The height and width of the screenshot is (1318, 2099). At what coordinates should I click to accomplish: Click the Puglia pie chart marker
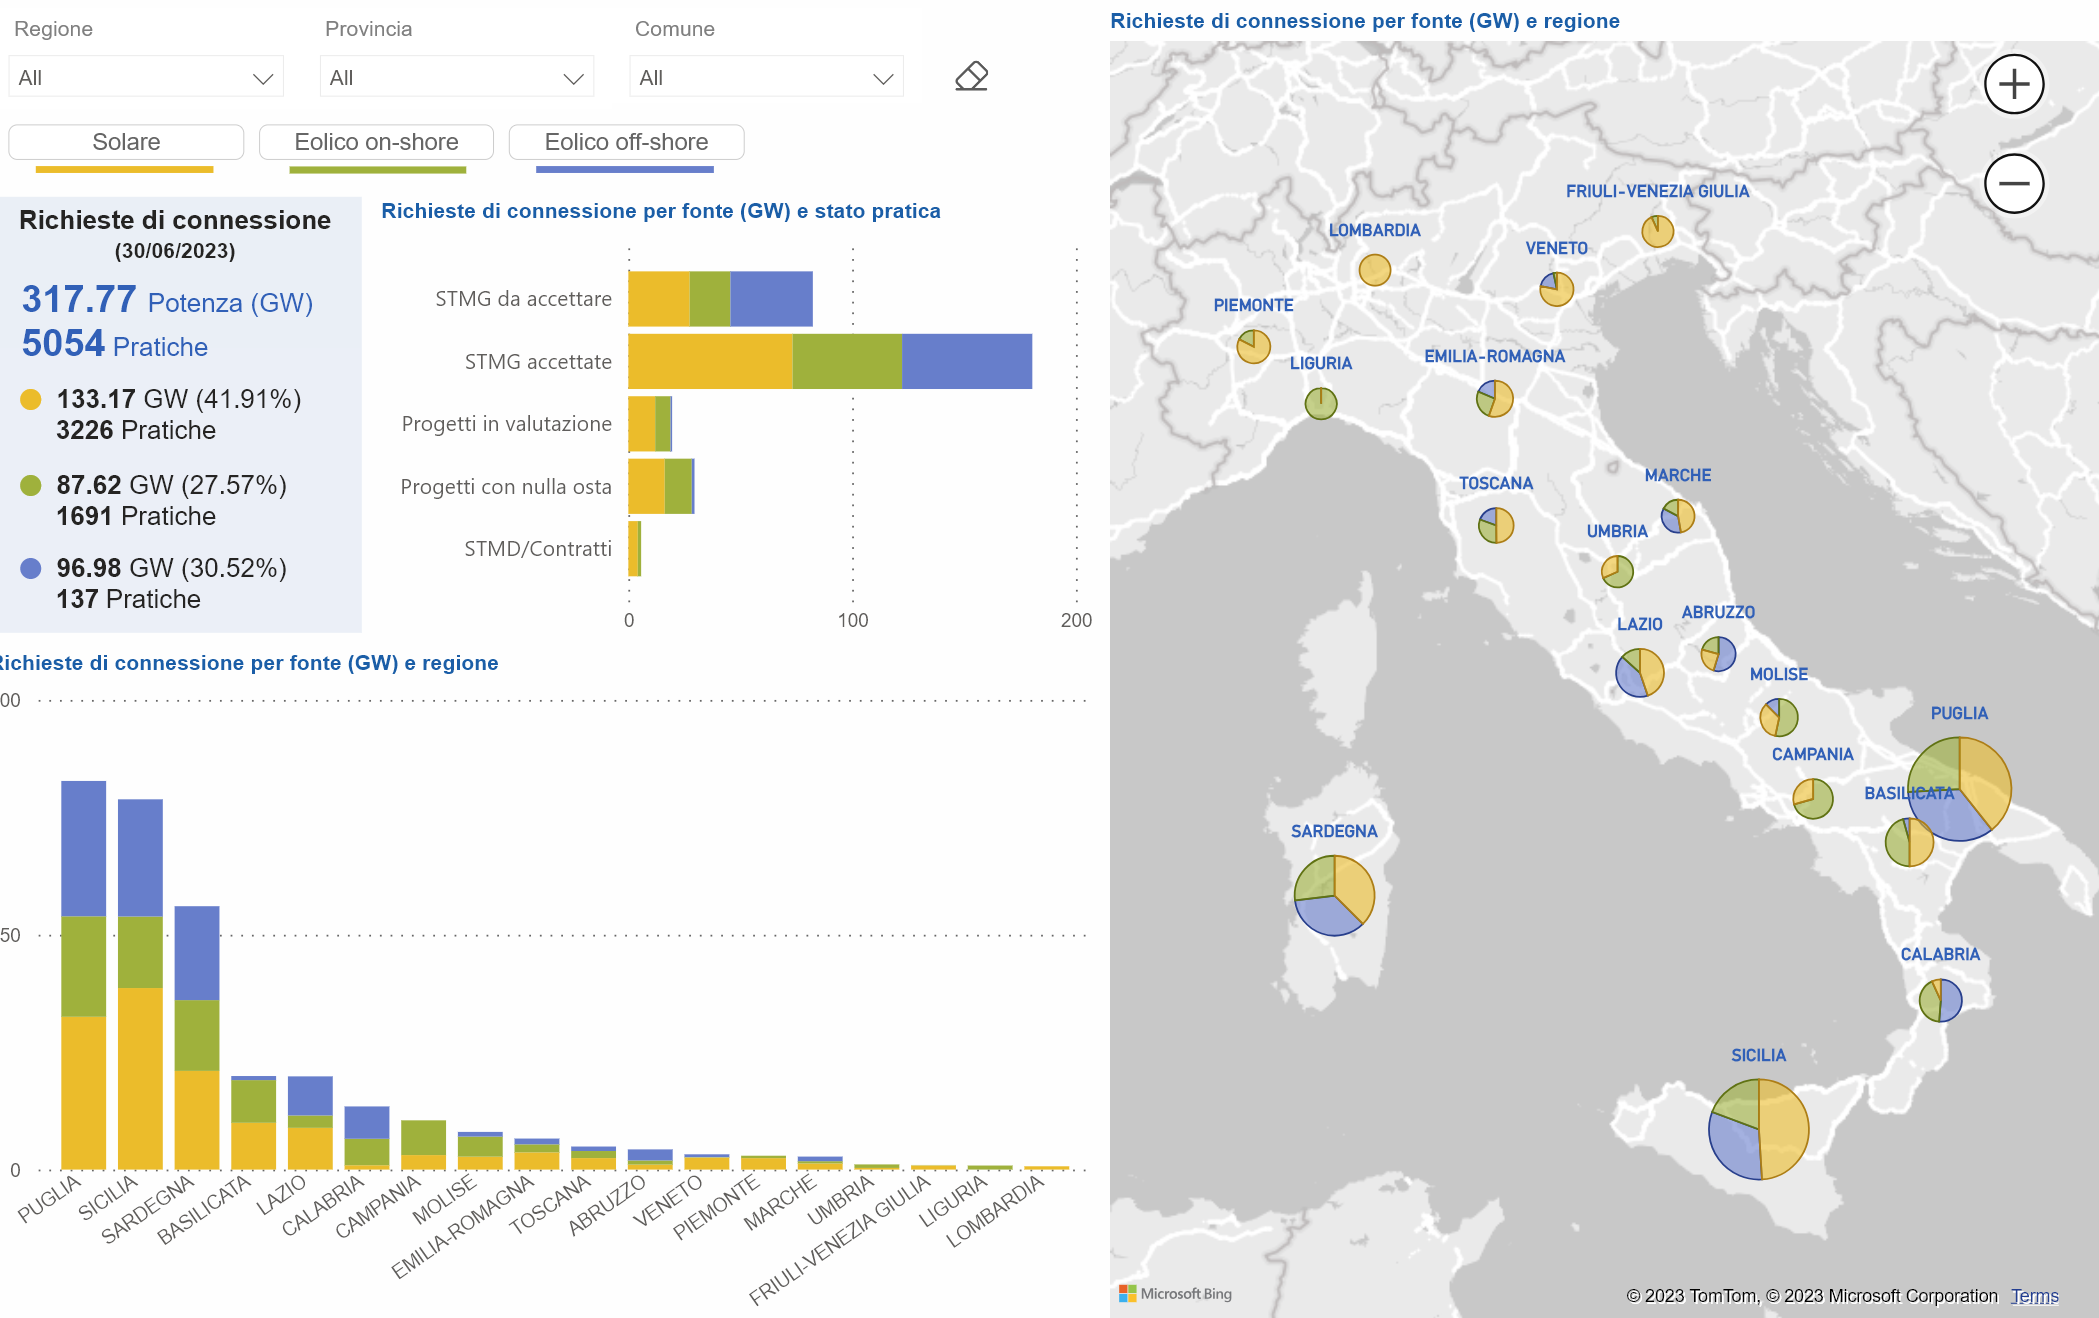[x=1959, y=789]
